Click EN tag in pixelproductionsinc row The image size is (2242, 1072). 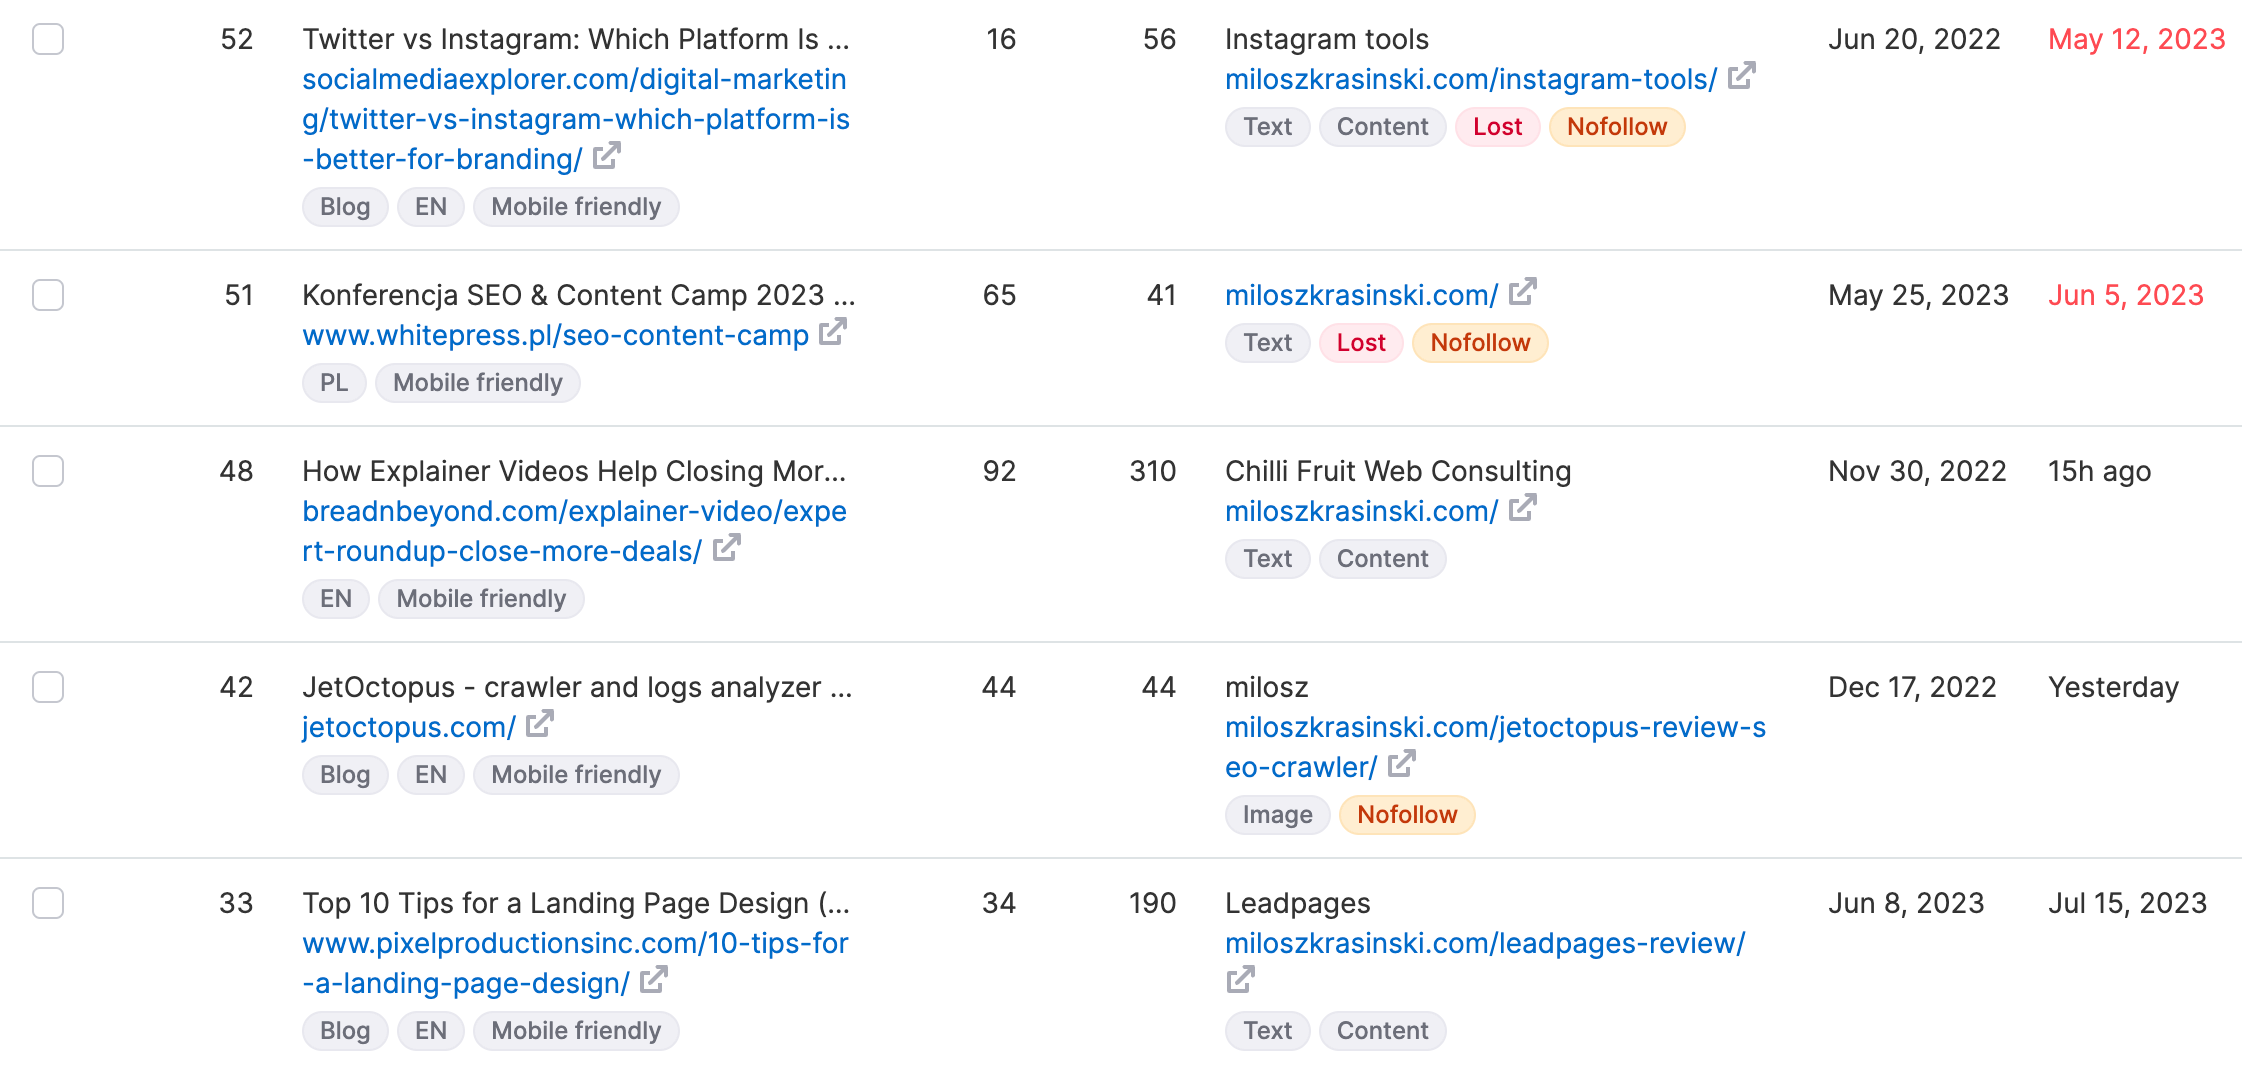(431, 1031)
